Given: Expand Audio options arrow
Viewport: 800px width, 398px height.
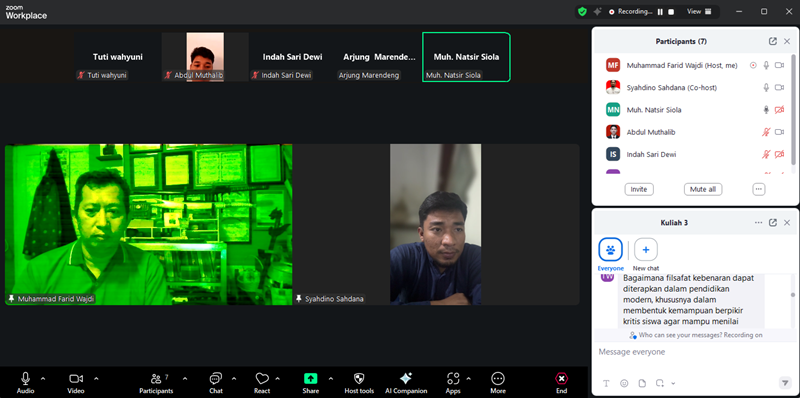Looking at the screenshot, I should (43, 379).
